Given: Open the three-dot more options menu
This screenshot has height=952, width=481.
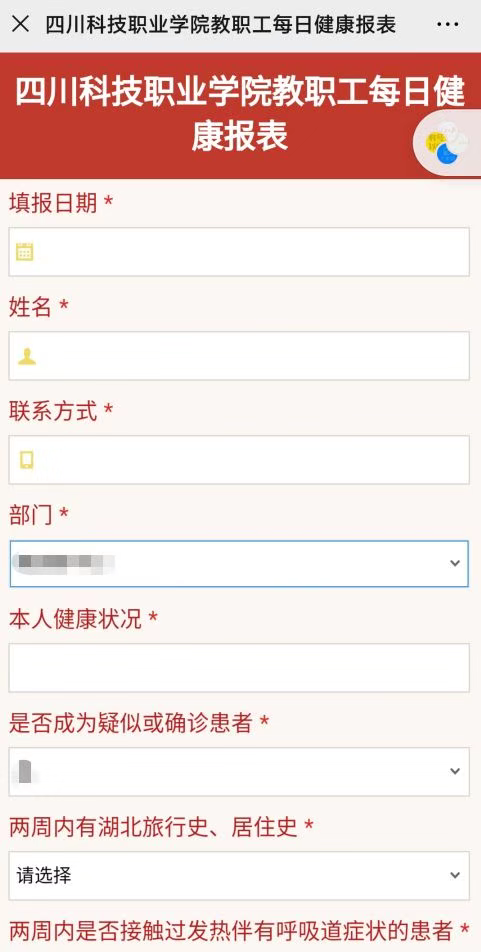Looking at the screenshot, I should 448,25.
